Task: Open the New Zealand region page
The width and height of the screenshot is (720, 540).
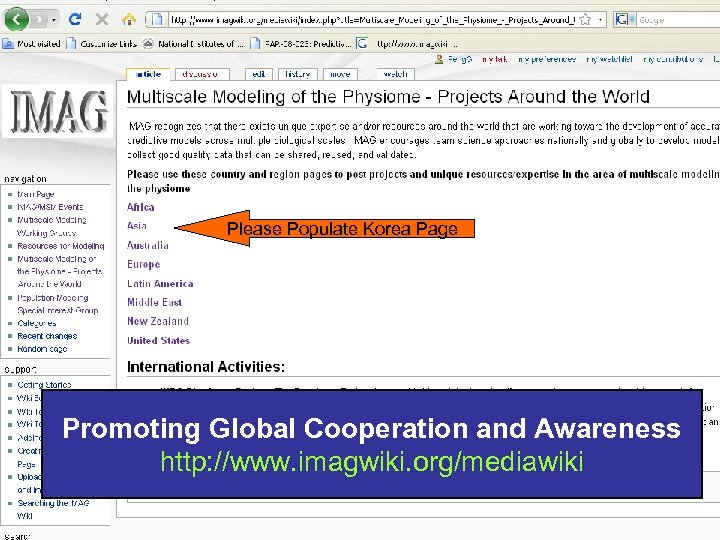Action: coord(158,321)
